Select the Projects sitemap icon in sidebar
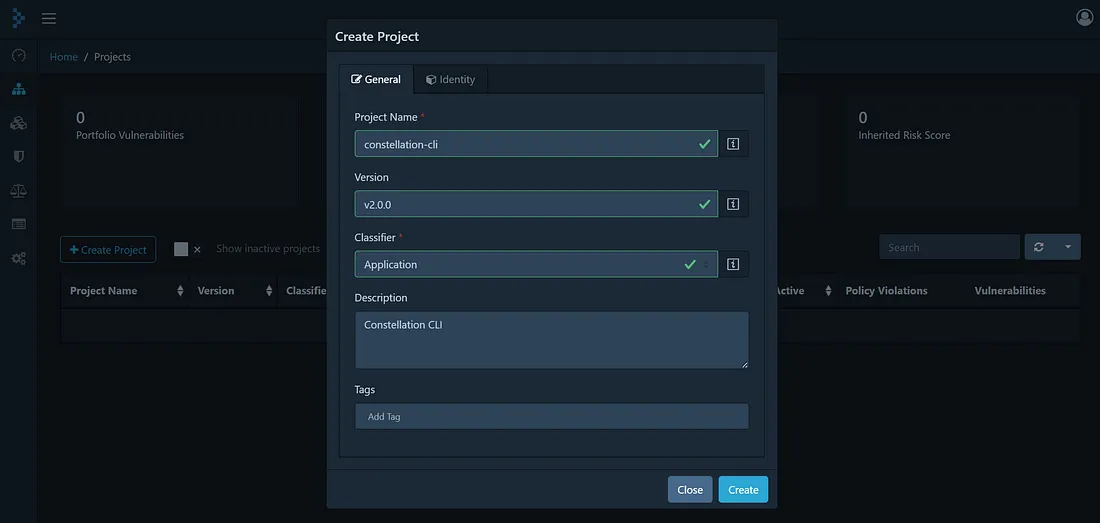Screen dimensions: 1100x523 [18, 89]
